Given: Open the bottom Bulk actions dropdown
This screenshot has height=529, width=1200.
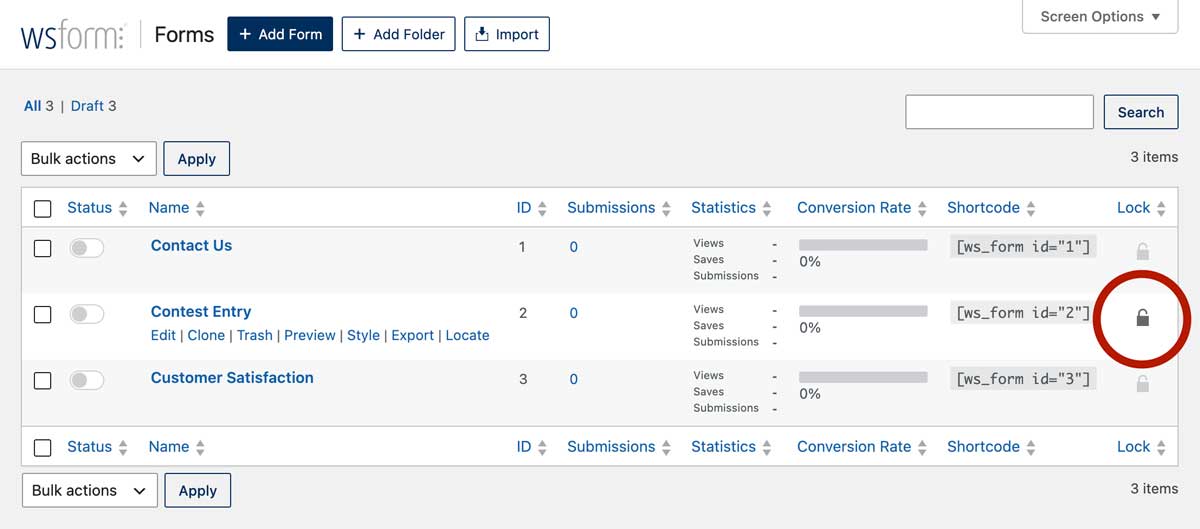Looking at the screenshot, I should [89, 490].
